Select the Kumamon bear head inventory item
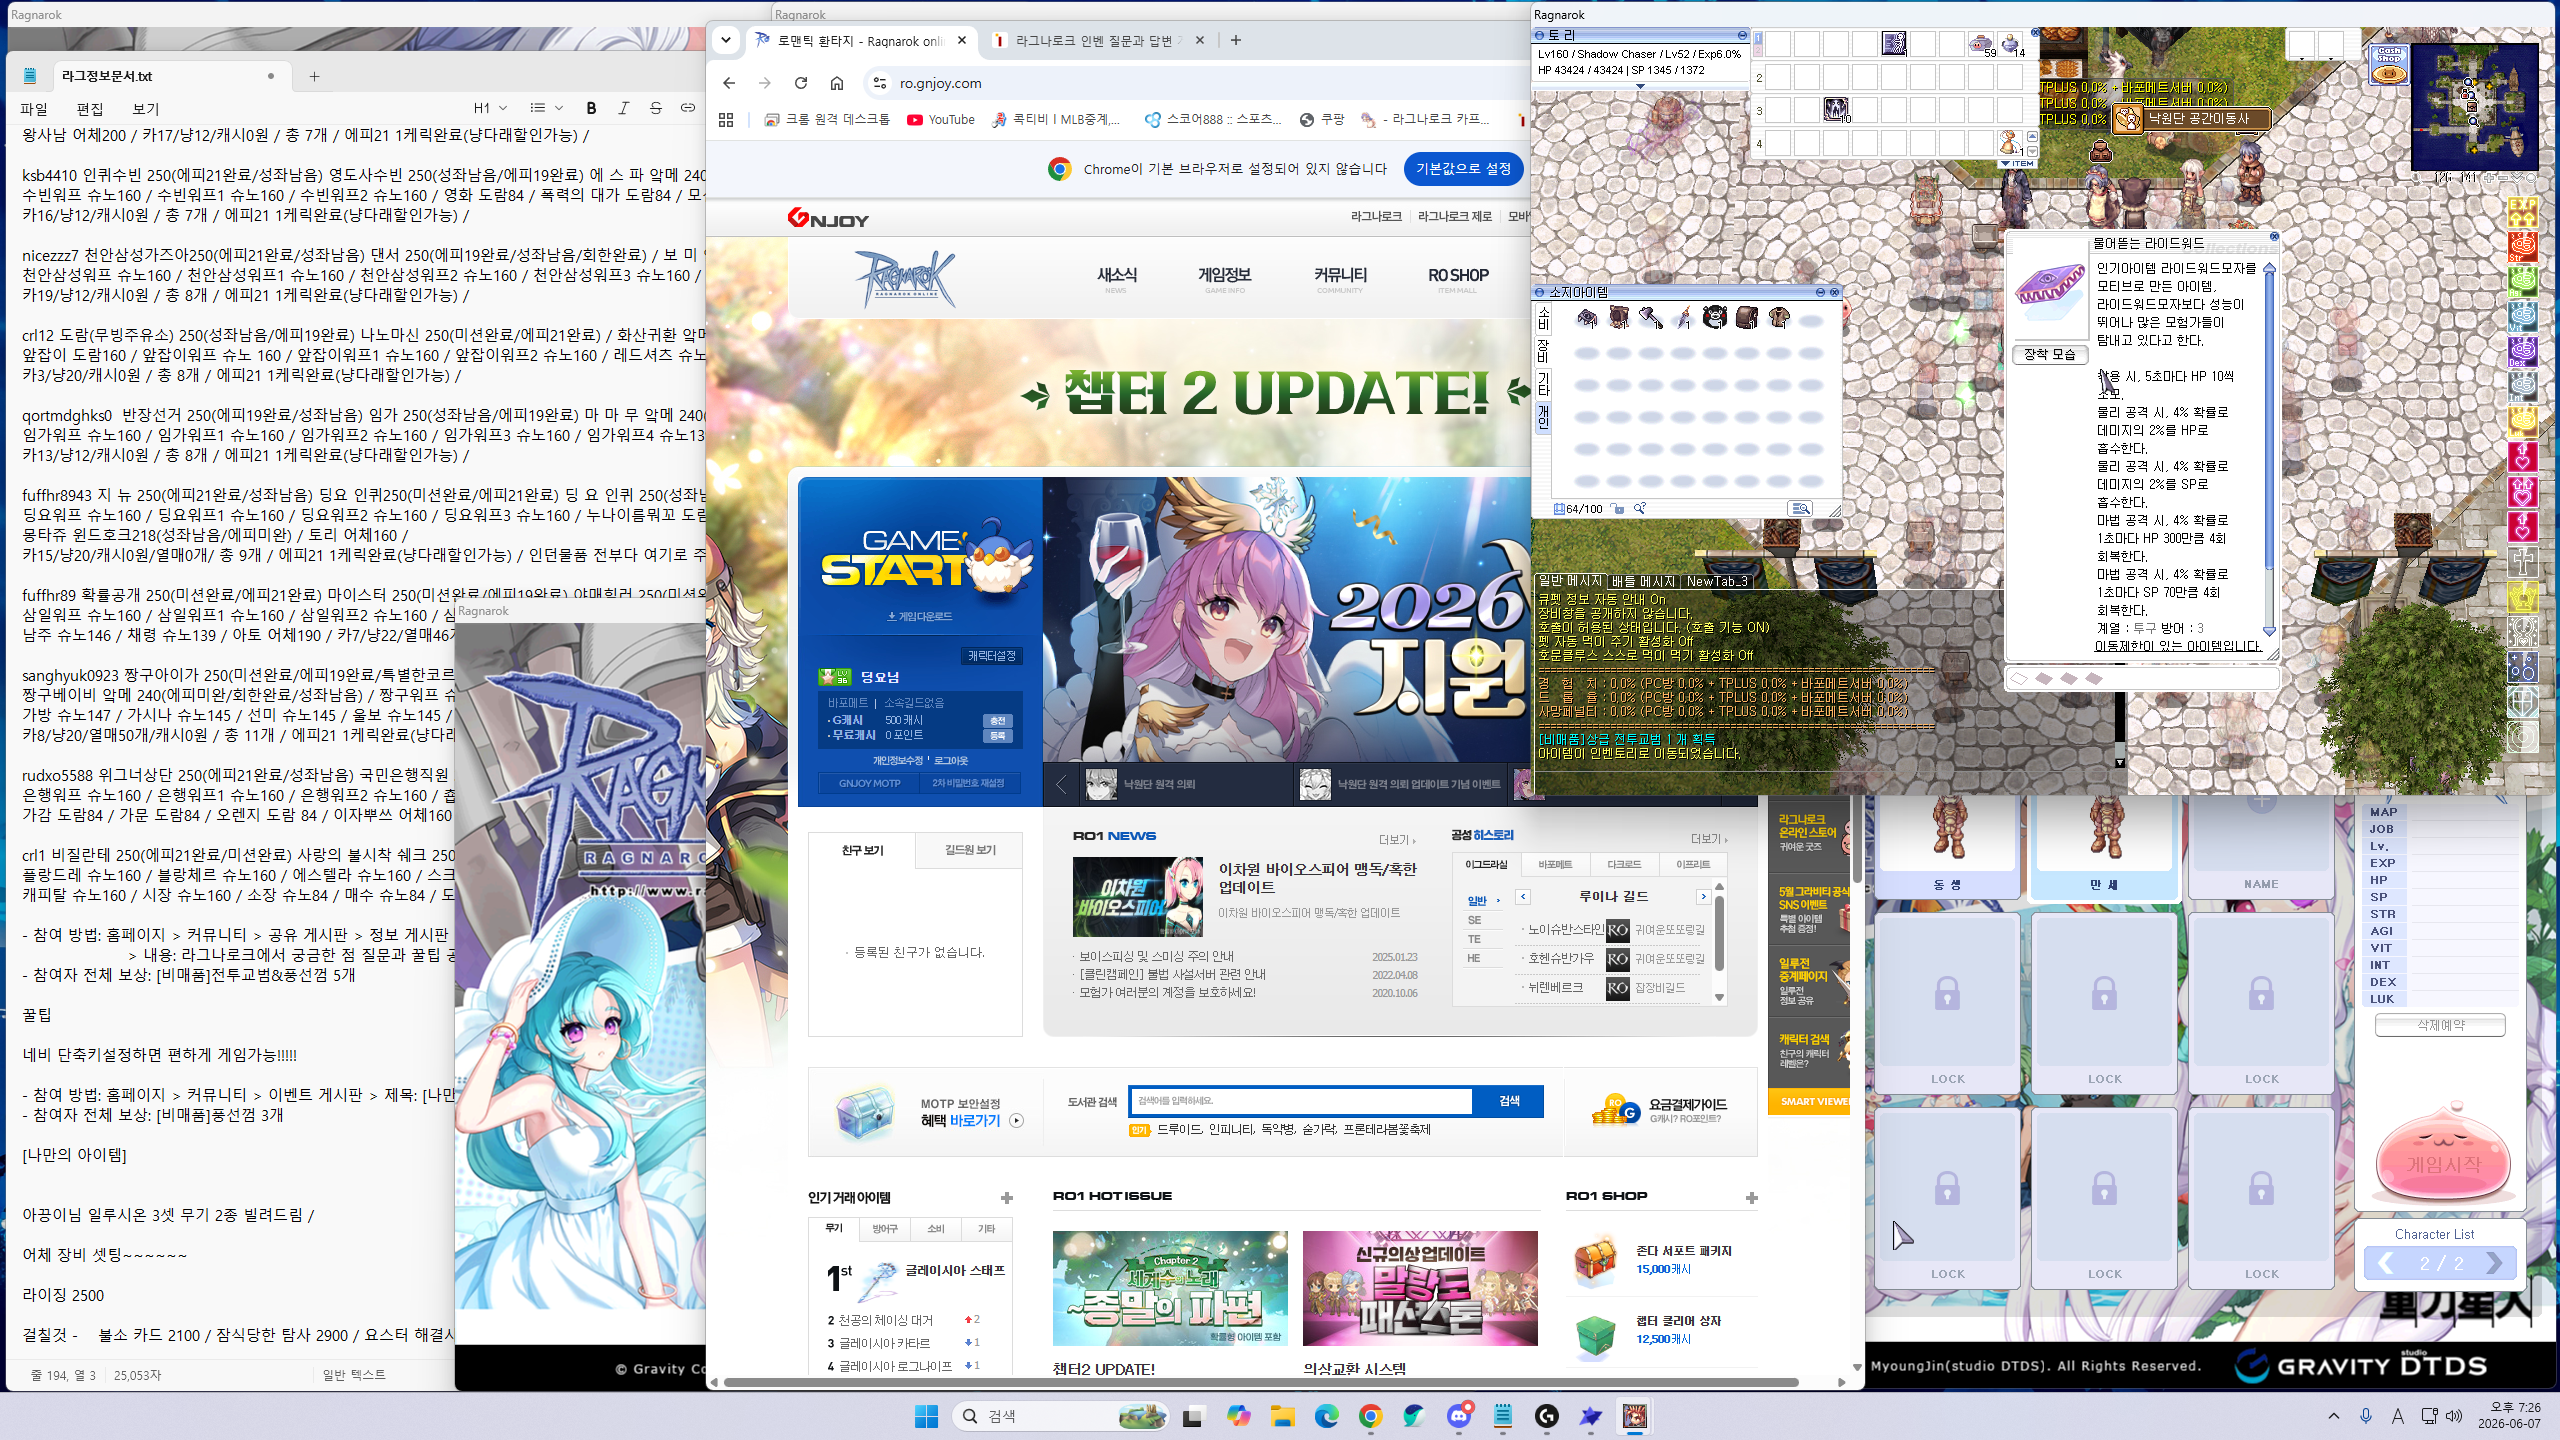This screenshot has height=1440, width=2560. coord(1715,318)
